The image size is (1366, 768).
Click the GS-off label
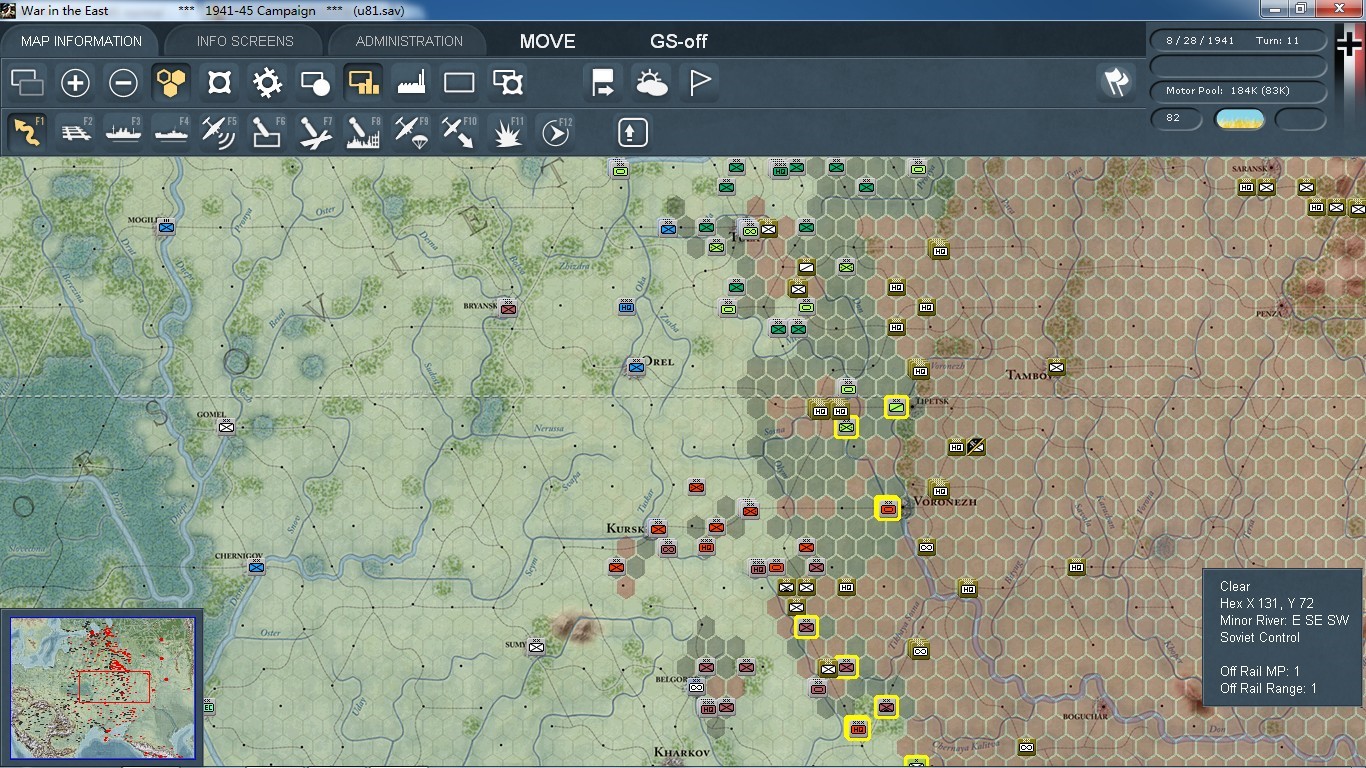(x=679, y=42)
